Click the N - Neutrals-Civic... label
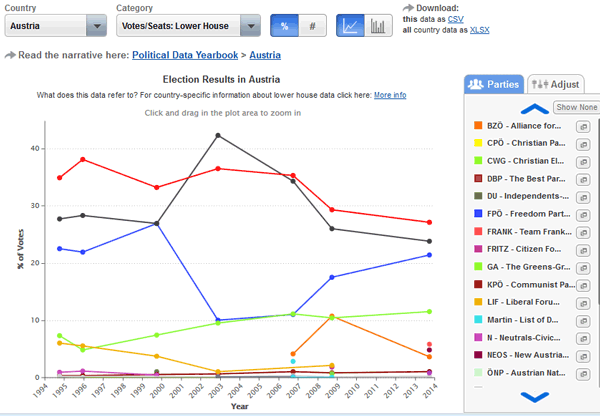Screen dimensions: 600x416 (523, 338)
